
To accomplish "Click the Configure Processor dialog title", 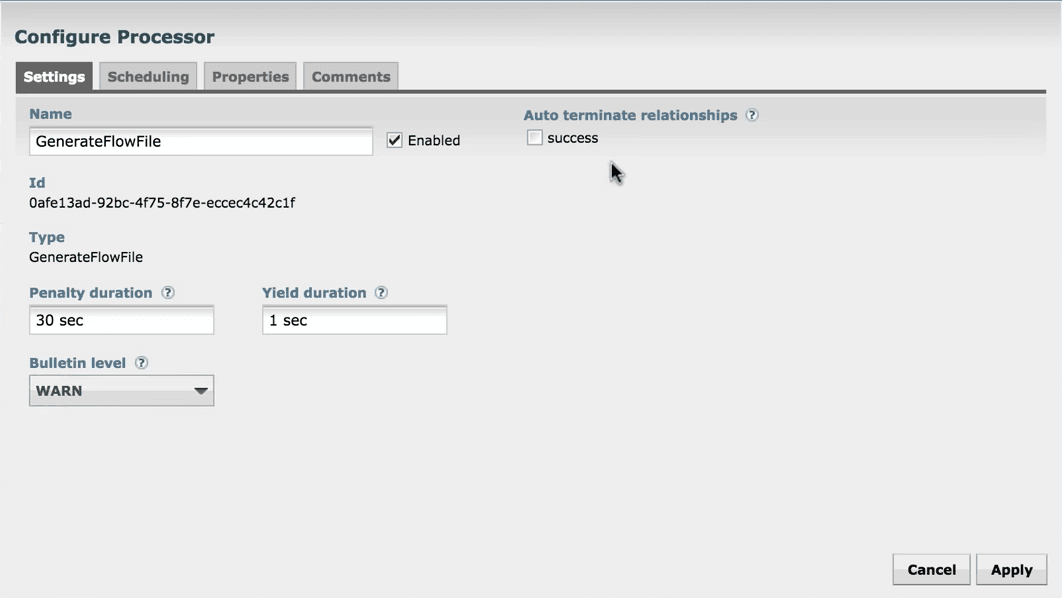I will tap(114, 37).
